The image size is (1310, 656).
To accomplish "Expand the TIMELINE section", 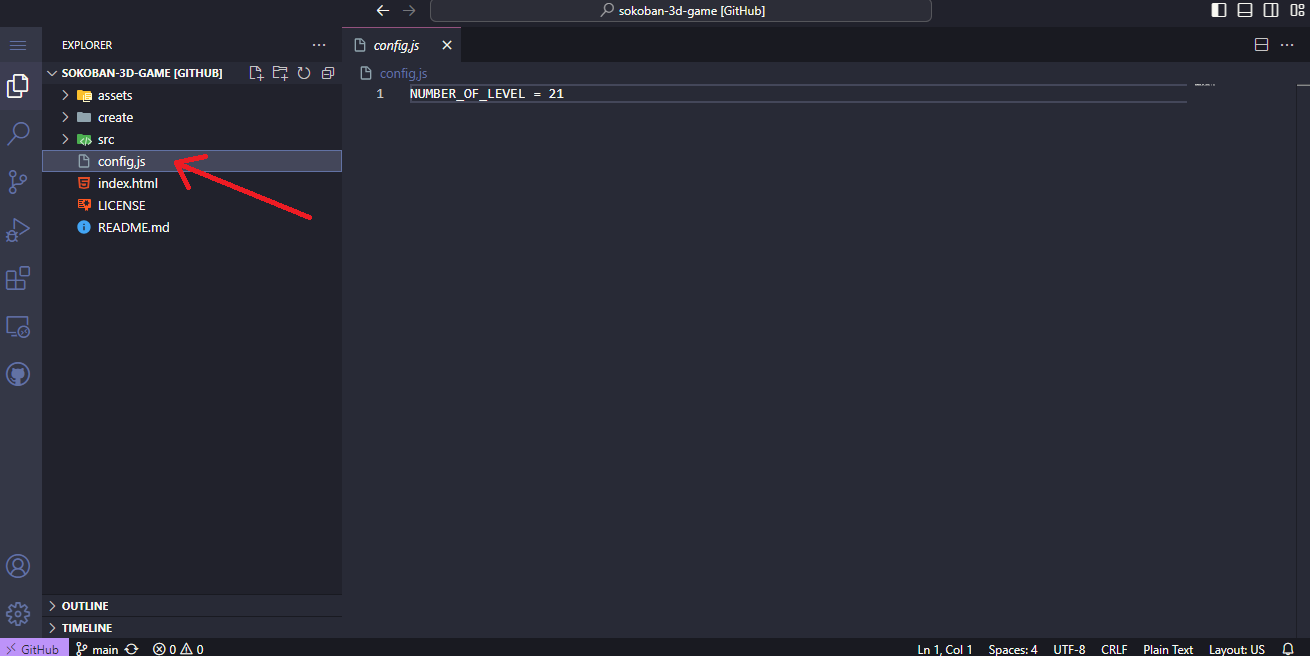I will (192, 628).
